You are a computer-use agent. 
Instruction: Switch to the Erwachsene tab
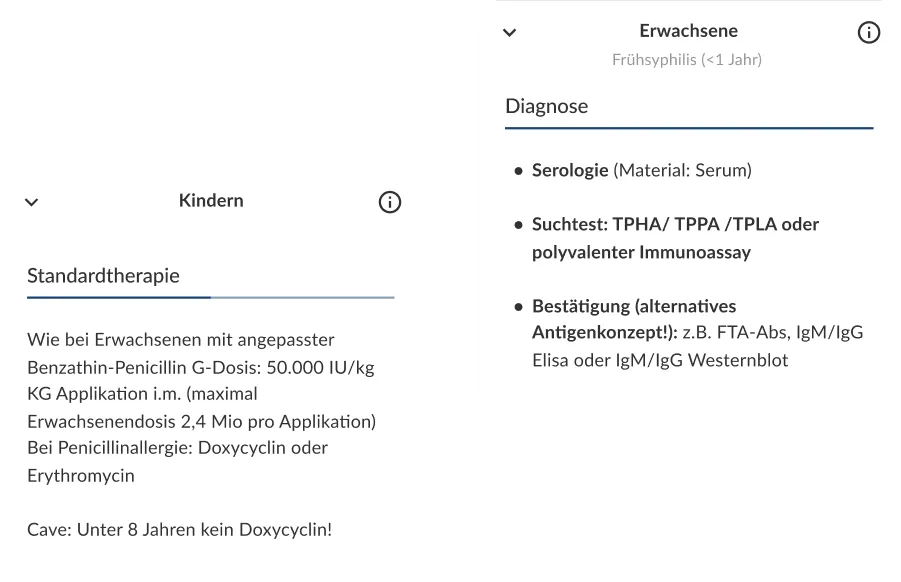pos(688,31)
